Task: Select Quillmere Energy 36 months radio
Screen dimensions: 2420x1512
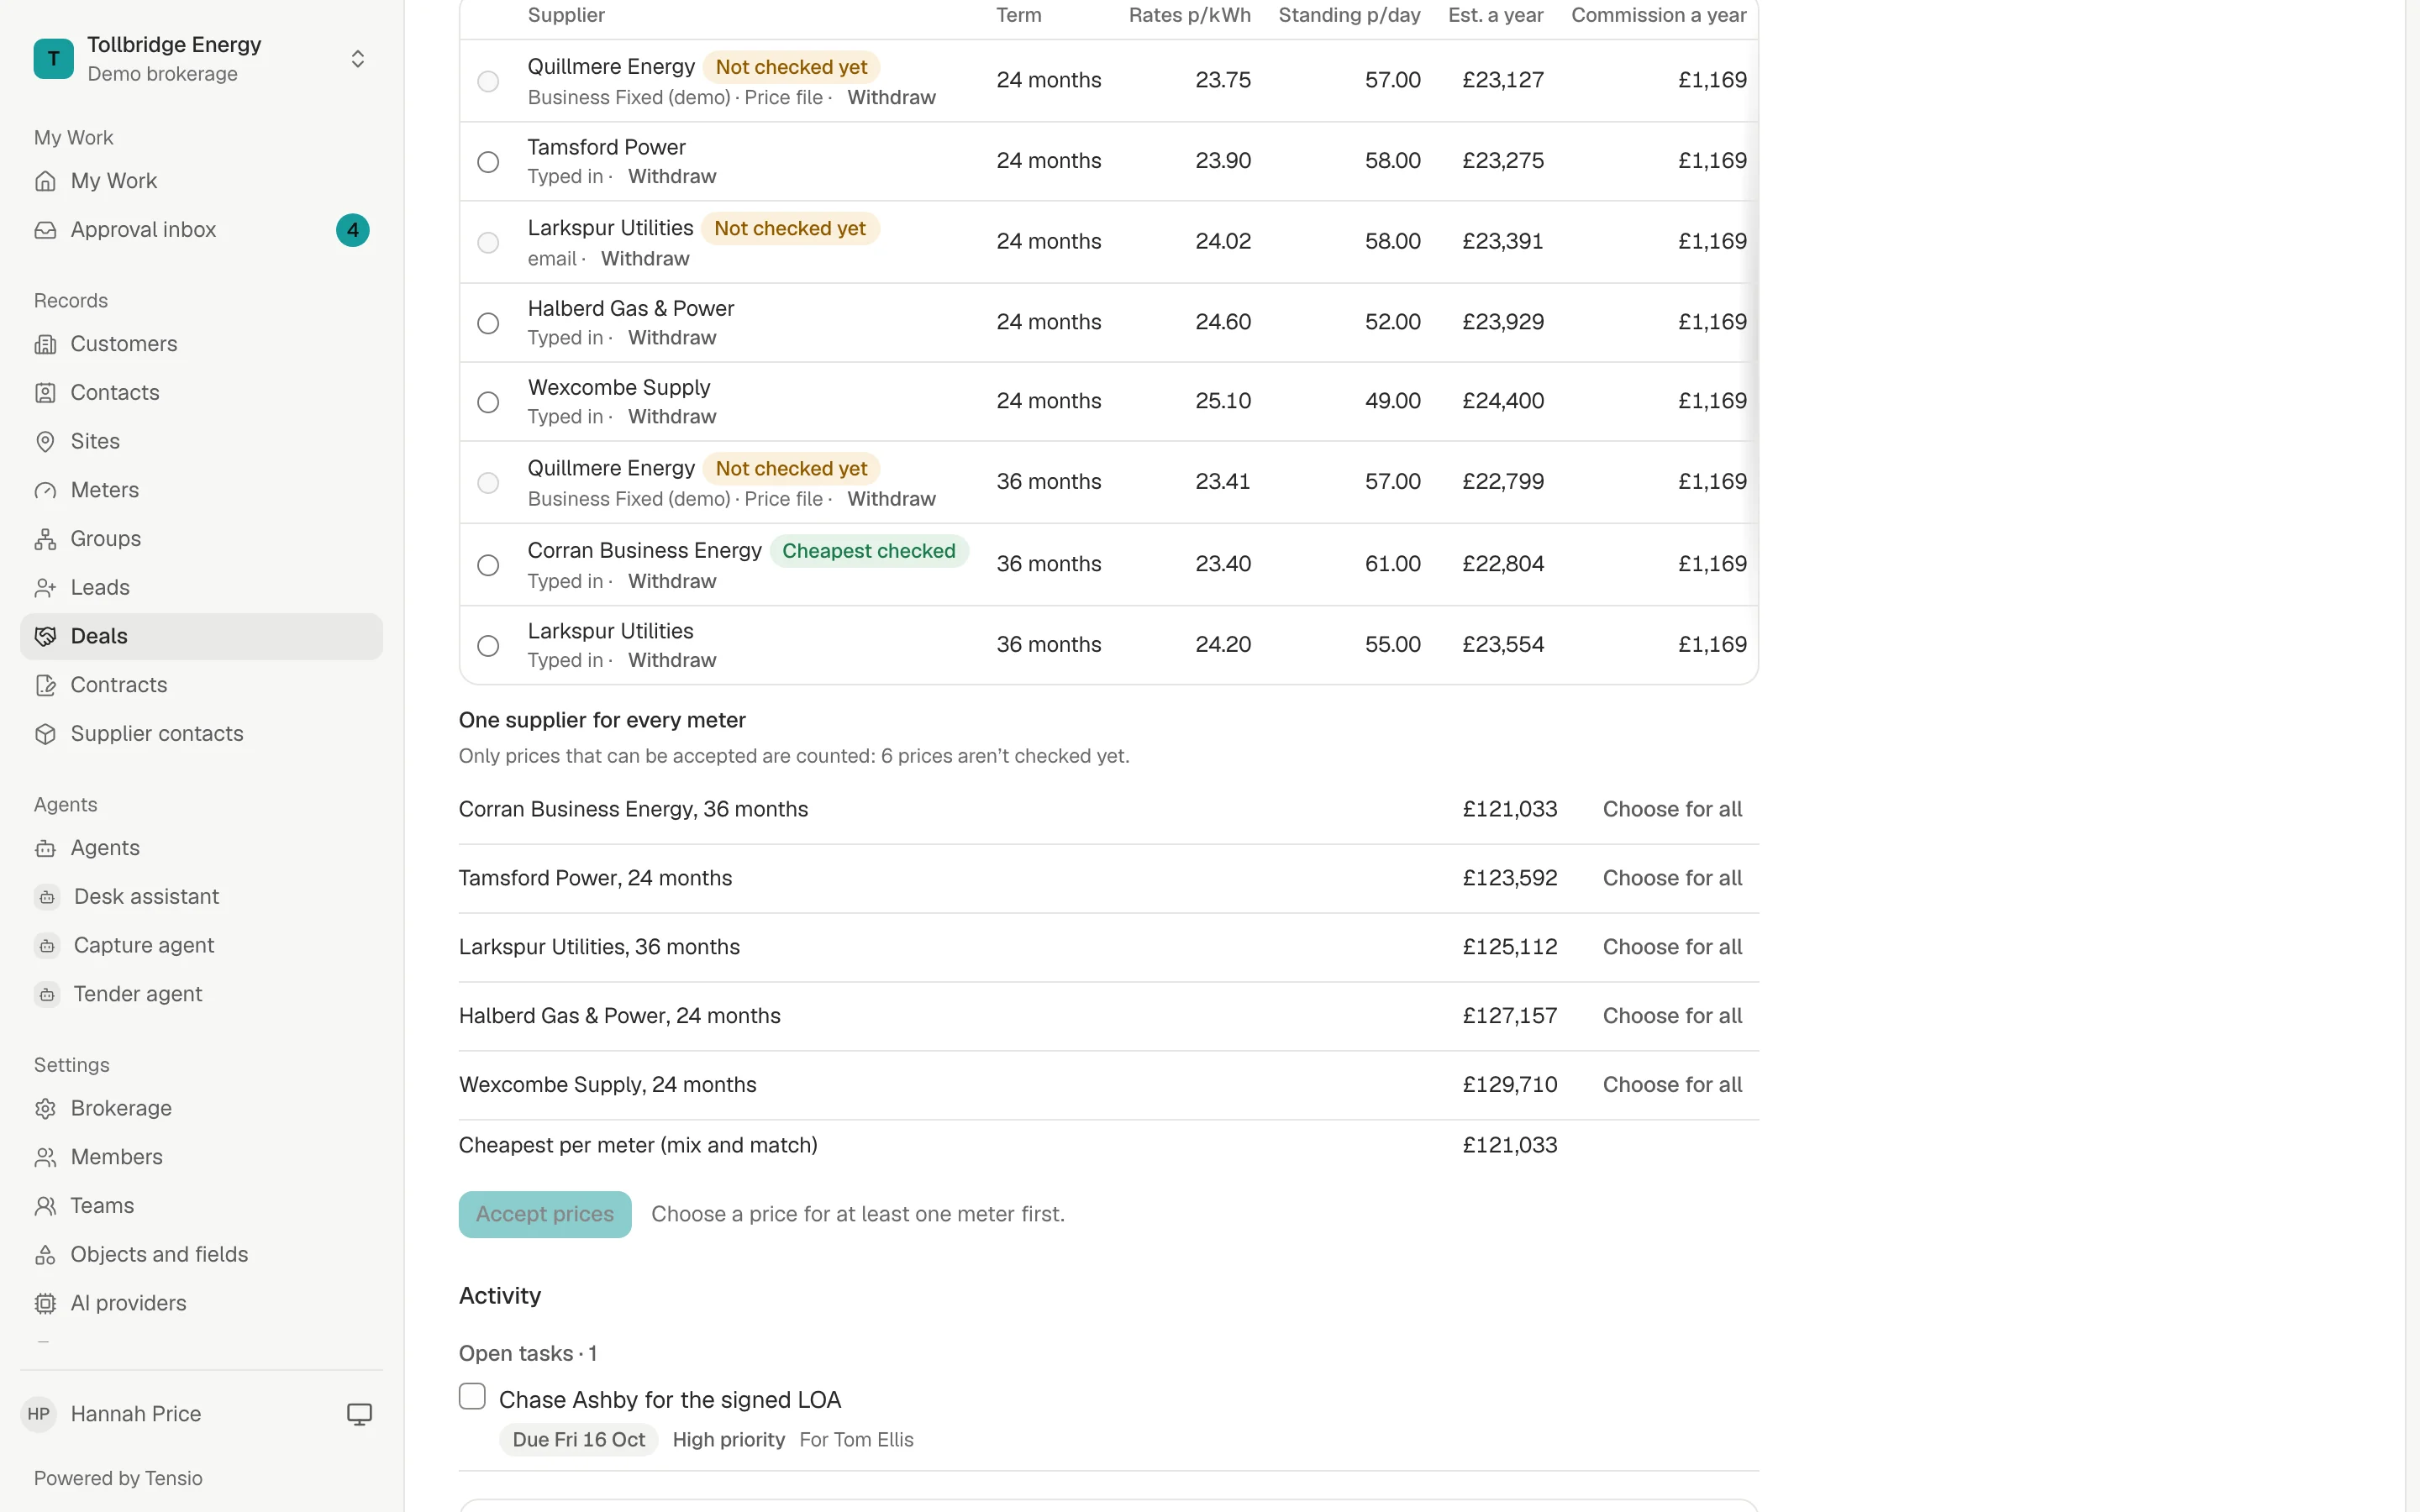Action: point(488,483)
